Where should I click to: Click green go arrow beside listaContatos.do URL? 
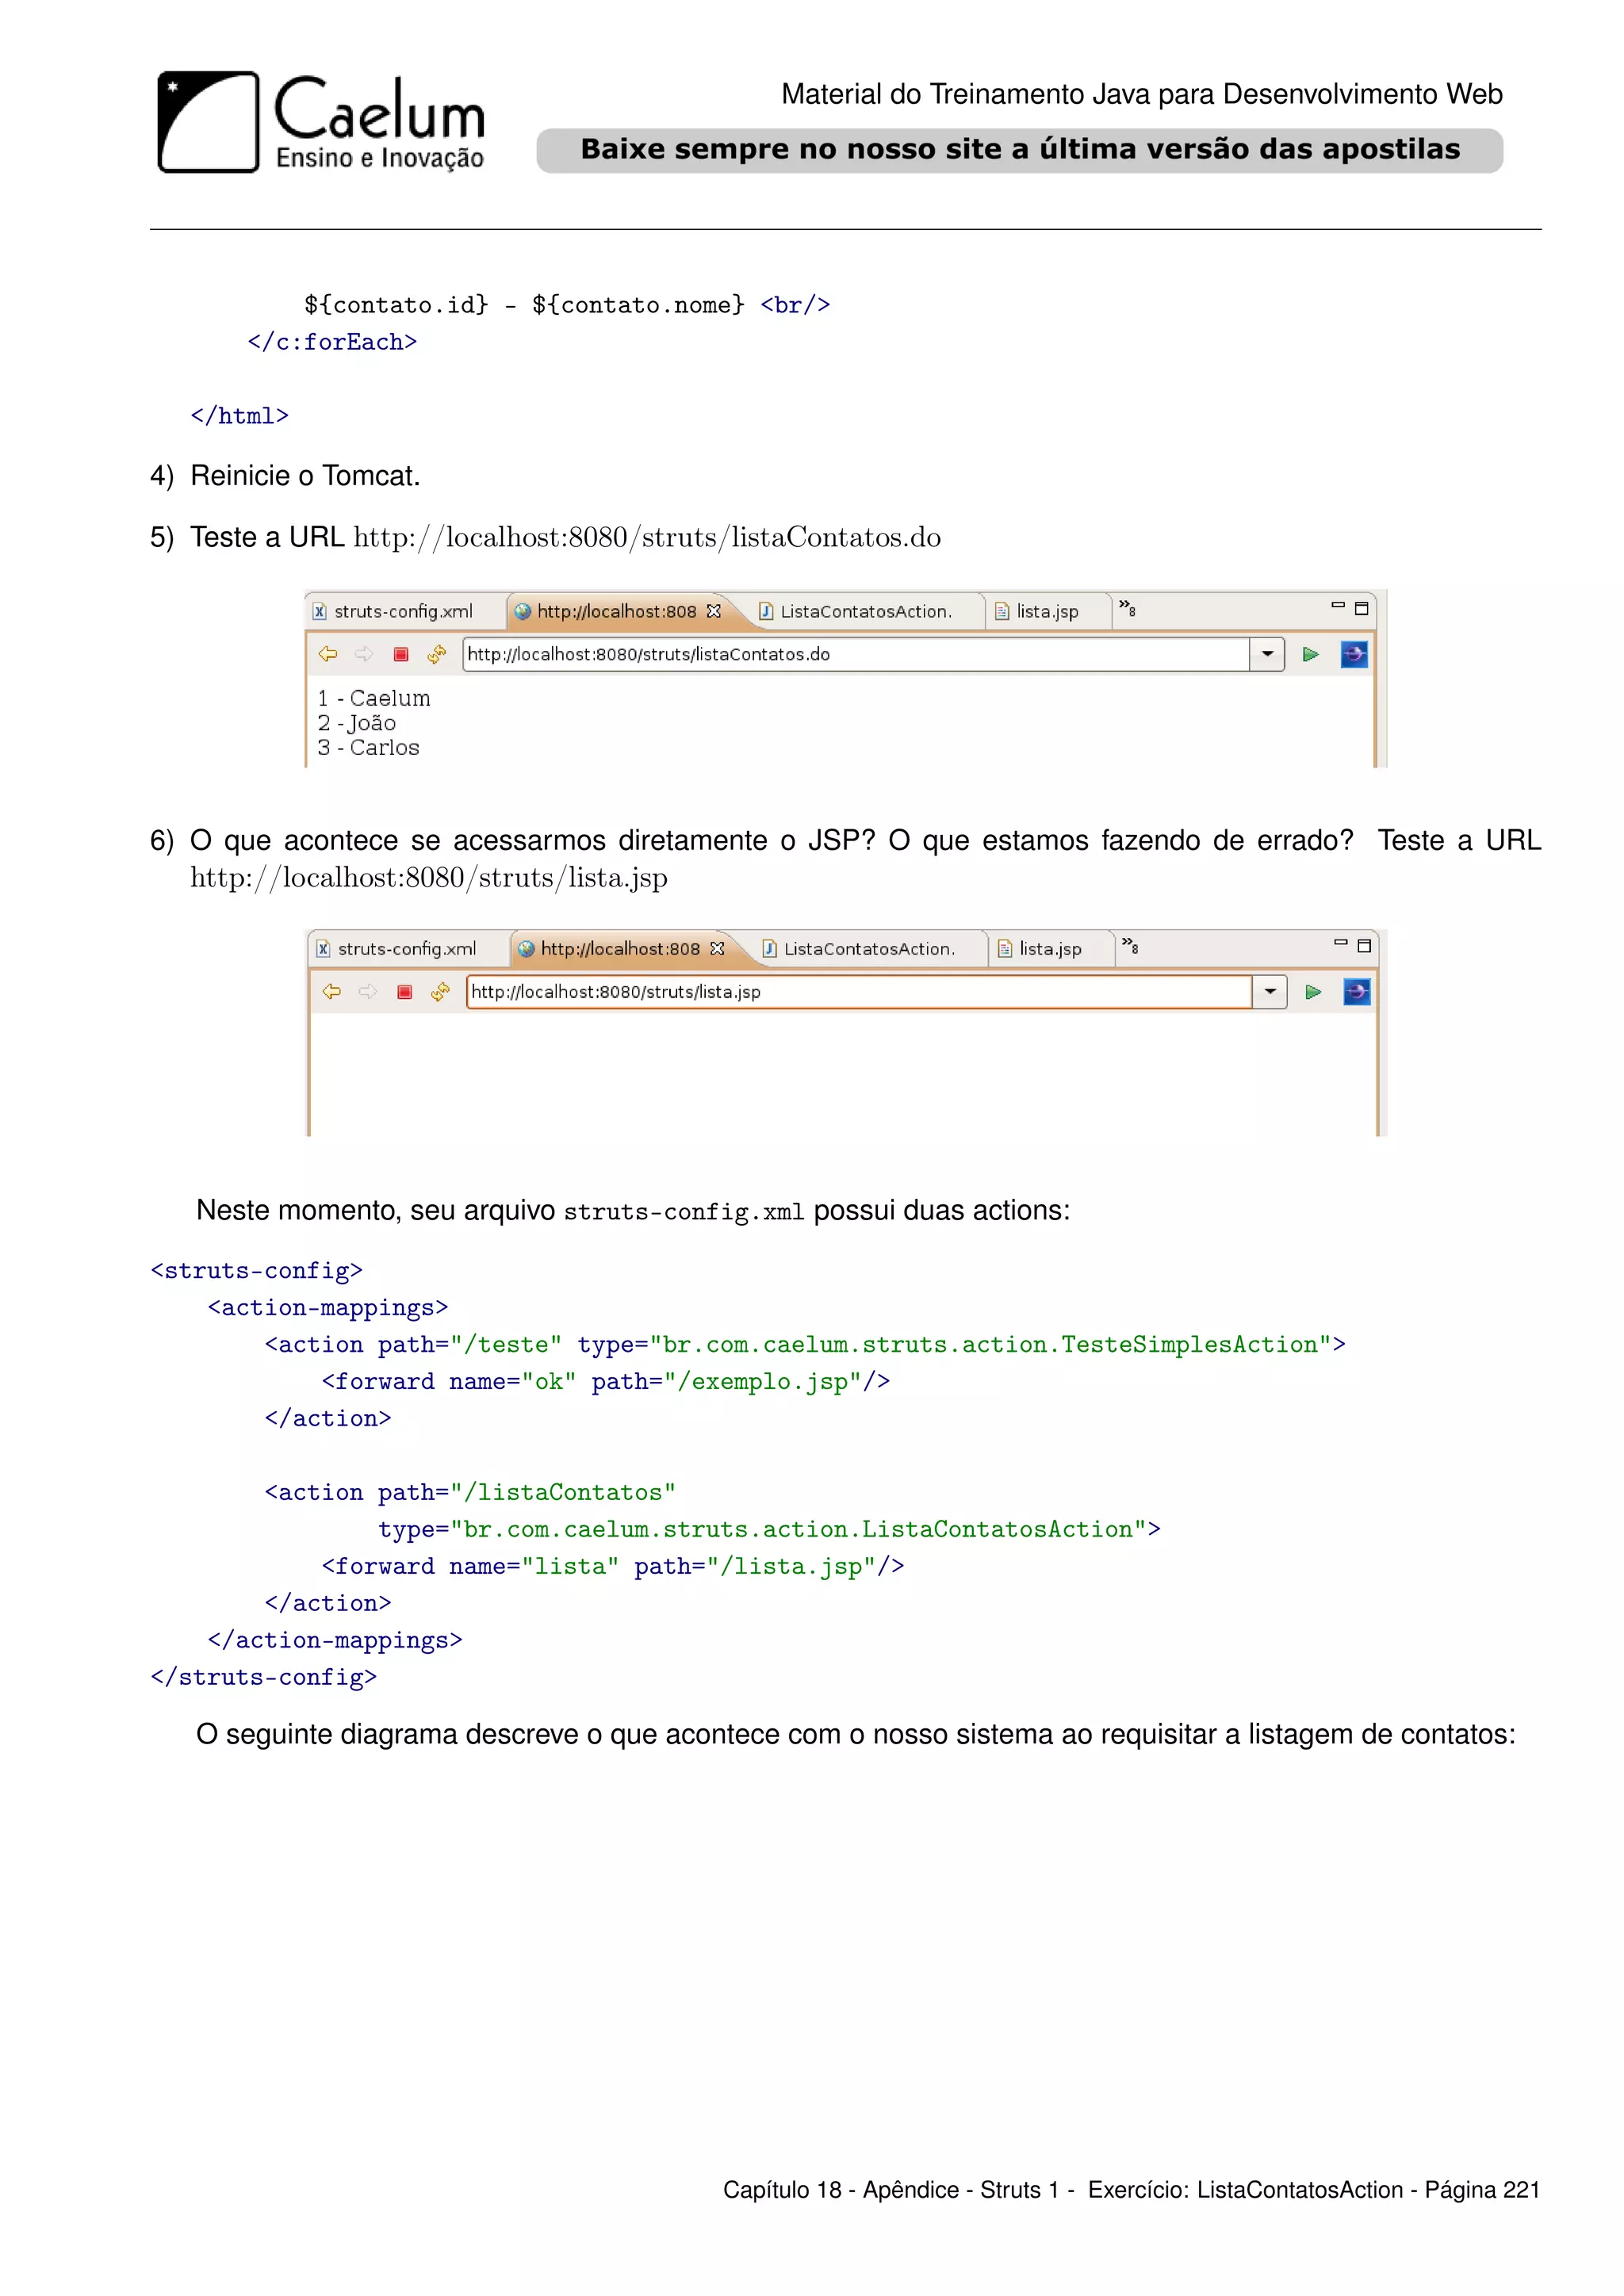(x=1311, y=654)
